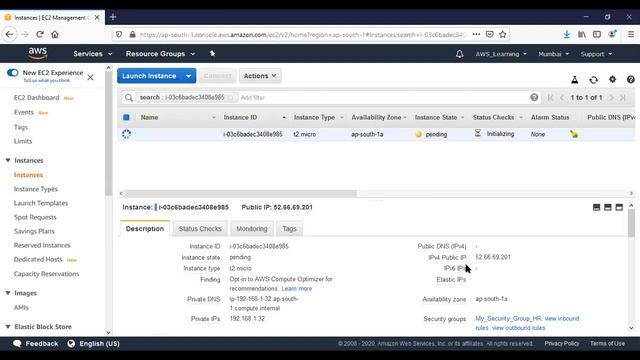Screen dimensions: 640x360
Task: Go to the next results page
Action: point(611,98)
